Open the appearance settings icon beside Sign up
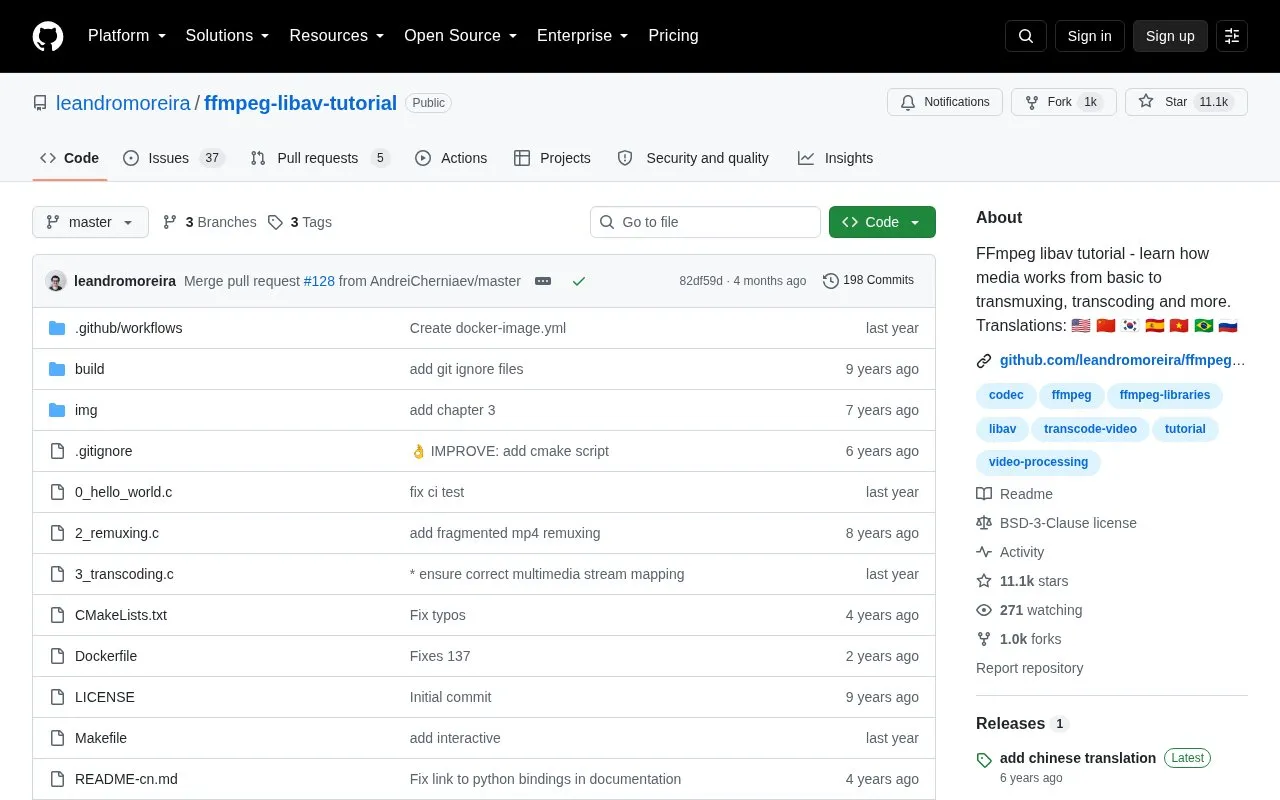This screenshot has width=1280, height=800. [x=1232, y=36]
